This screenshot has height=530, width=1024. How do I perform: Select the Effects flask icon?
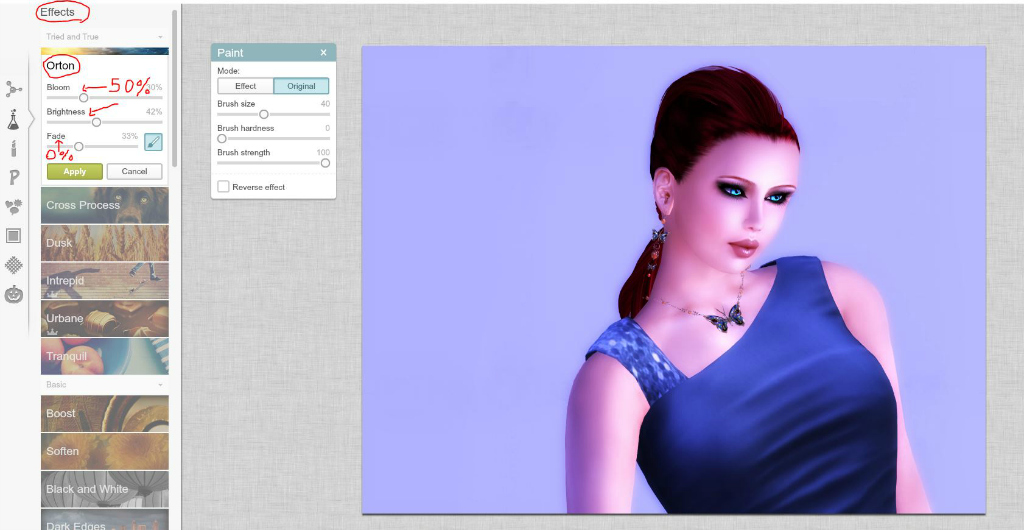14,120
